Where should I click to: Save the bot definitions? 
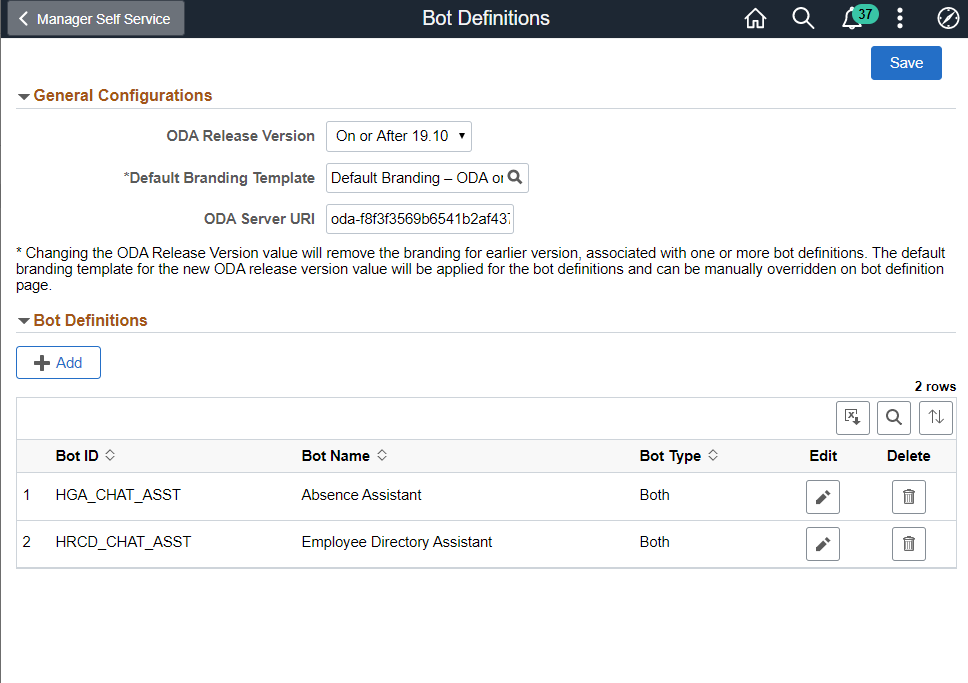pyautogui.click(x=906, y=63)
